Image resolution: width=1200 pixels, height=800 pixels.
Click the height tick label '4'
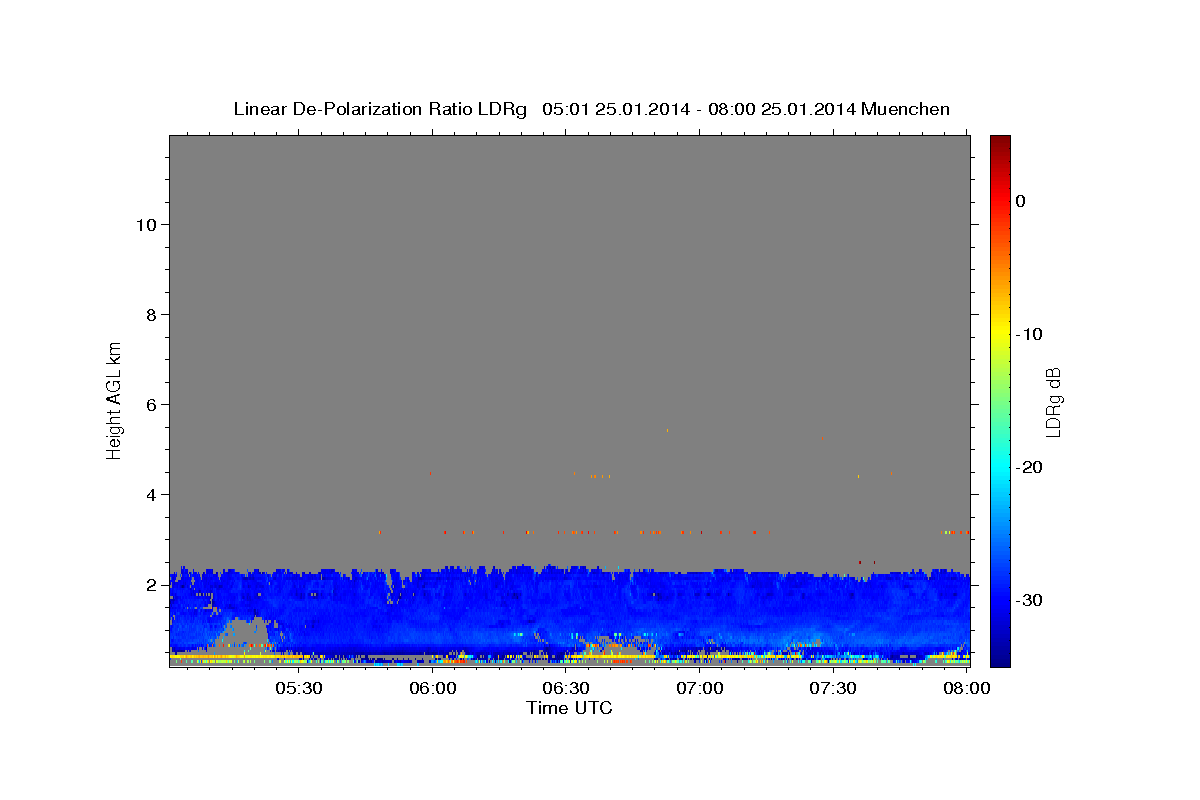(x=152, y=495)
